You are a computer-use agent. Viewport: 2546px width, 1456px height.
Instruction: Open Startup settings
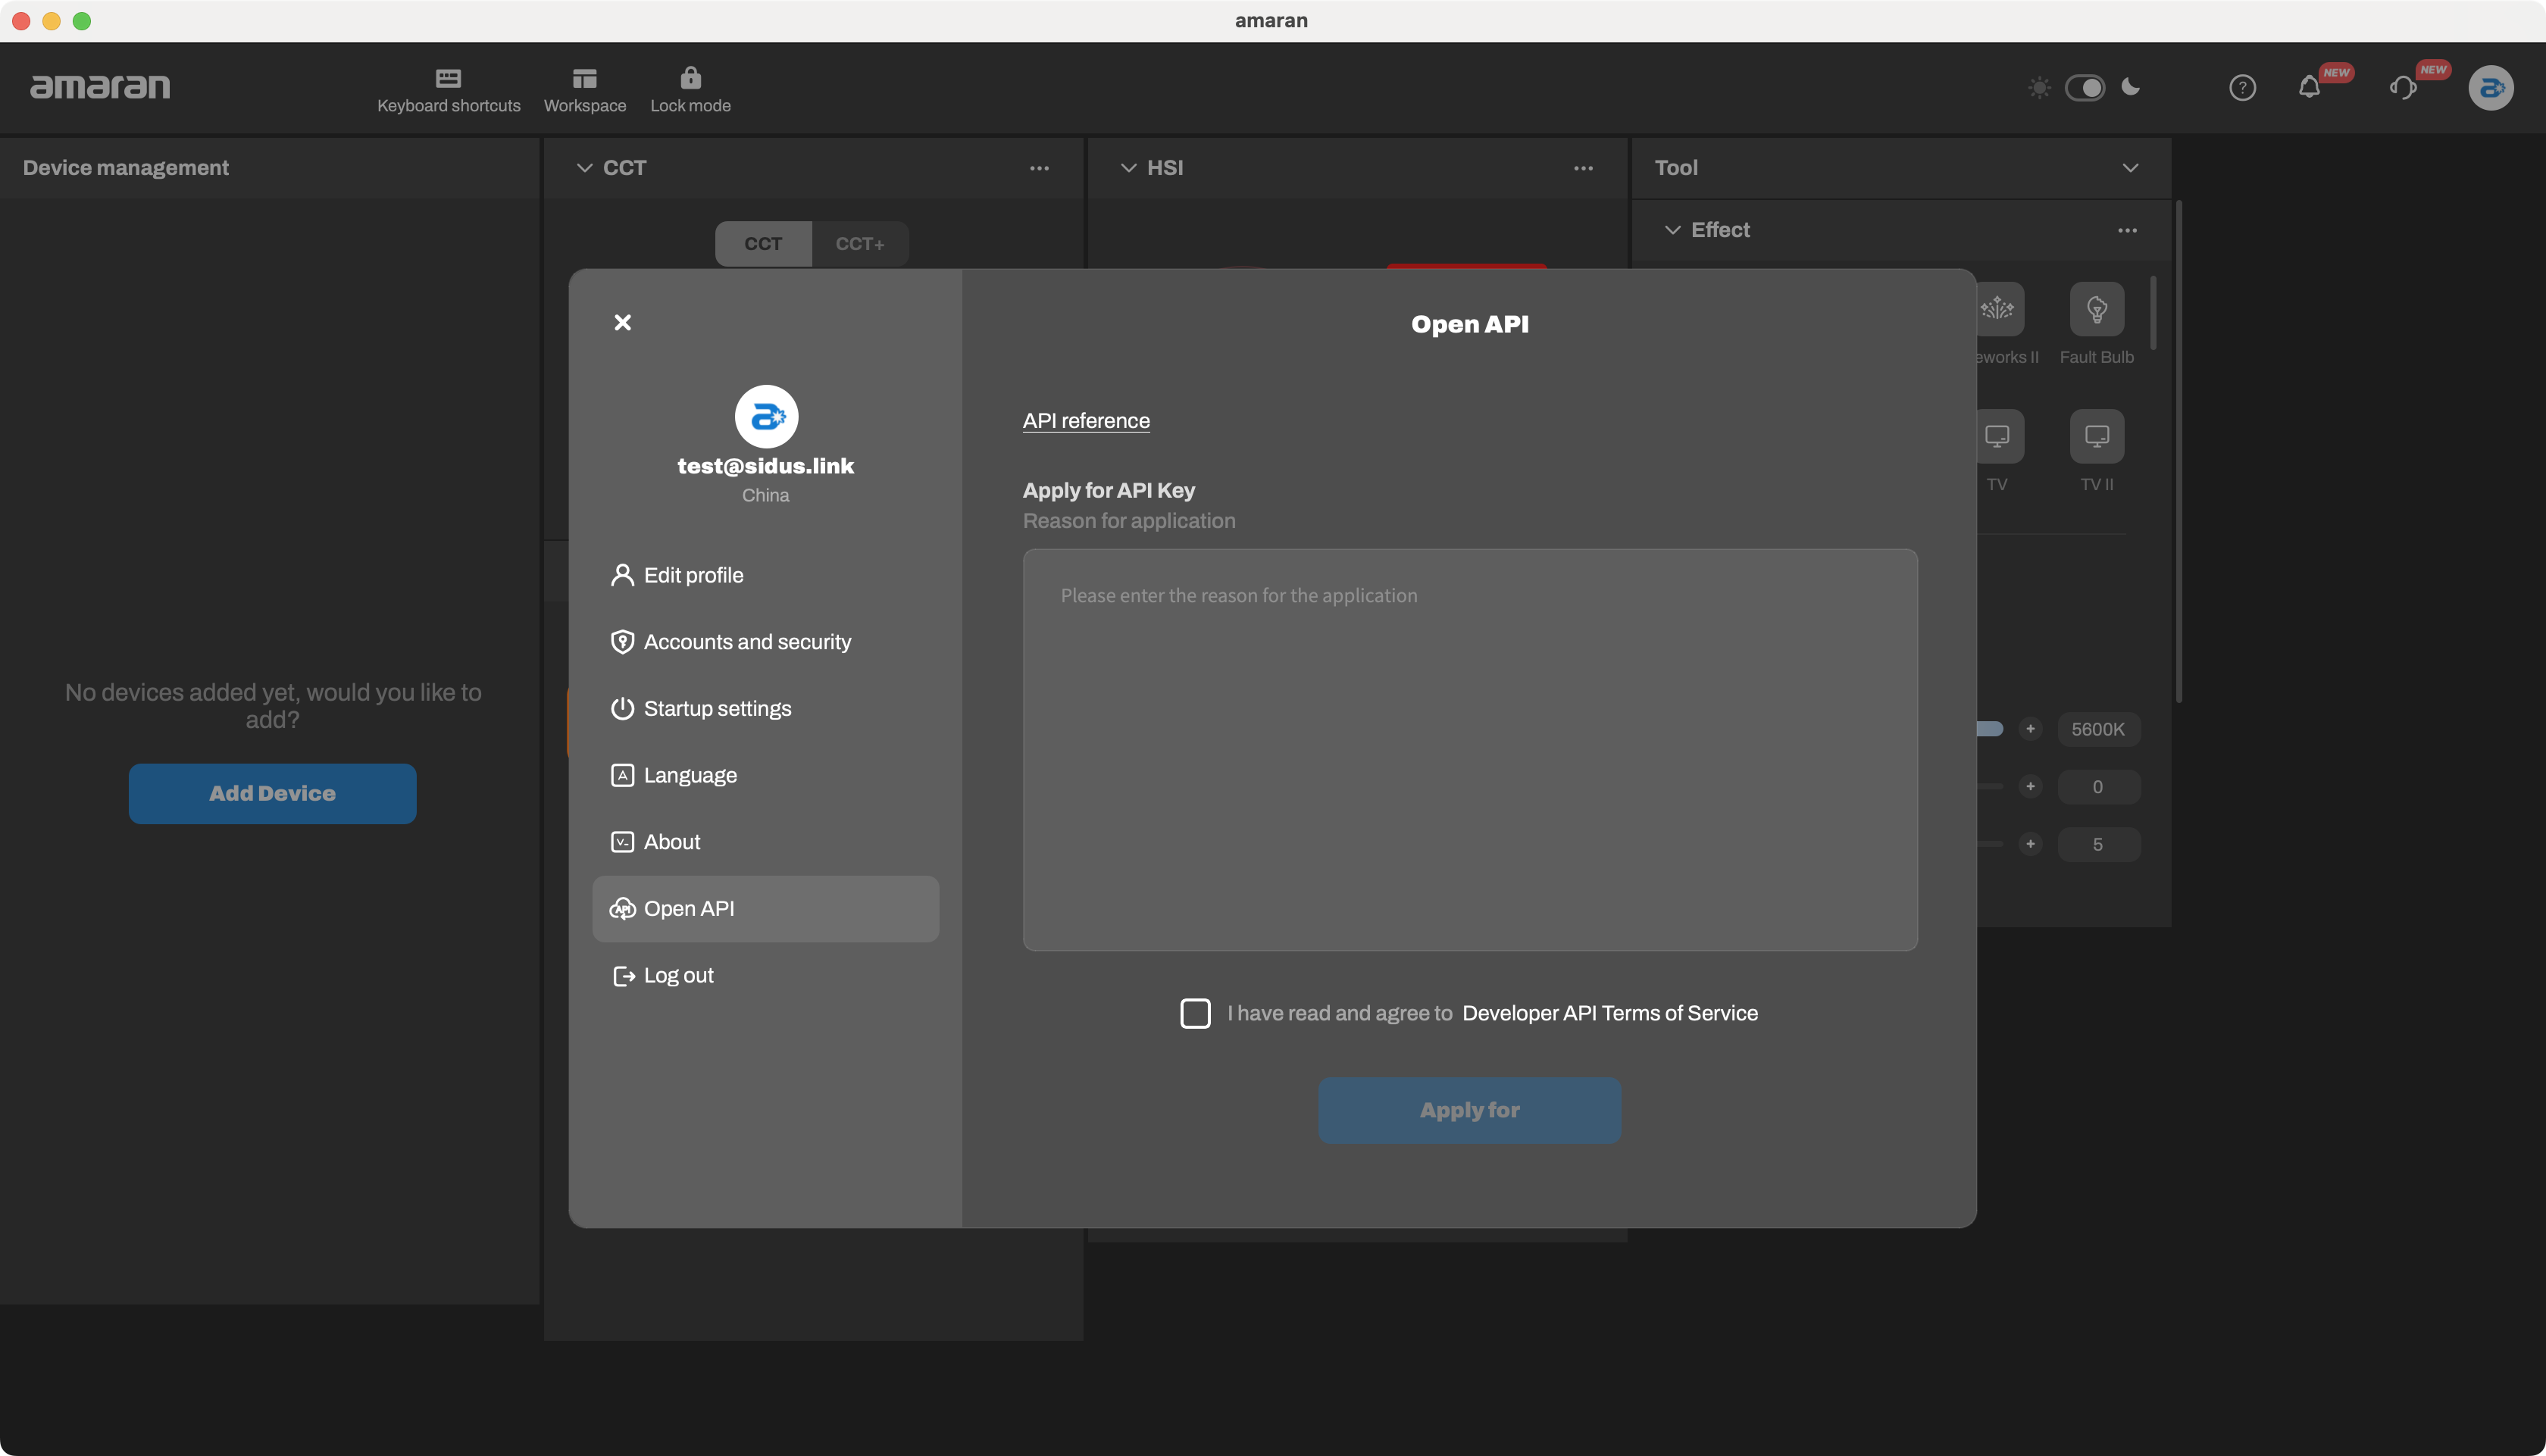click(x=766, y=709)
